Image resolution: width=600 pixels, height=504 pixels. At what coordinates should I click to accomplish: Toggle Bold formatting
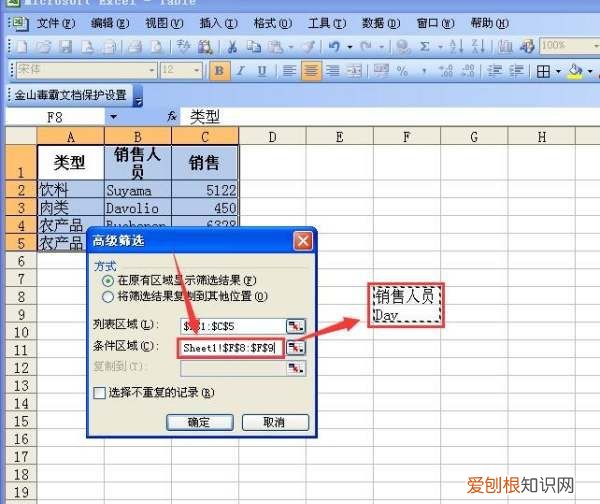point(219,71)
